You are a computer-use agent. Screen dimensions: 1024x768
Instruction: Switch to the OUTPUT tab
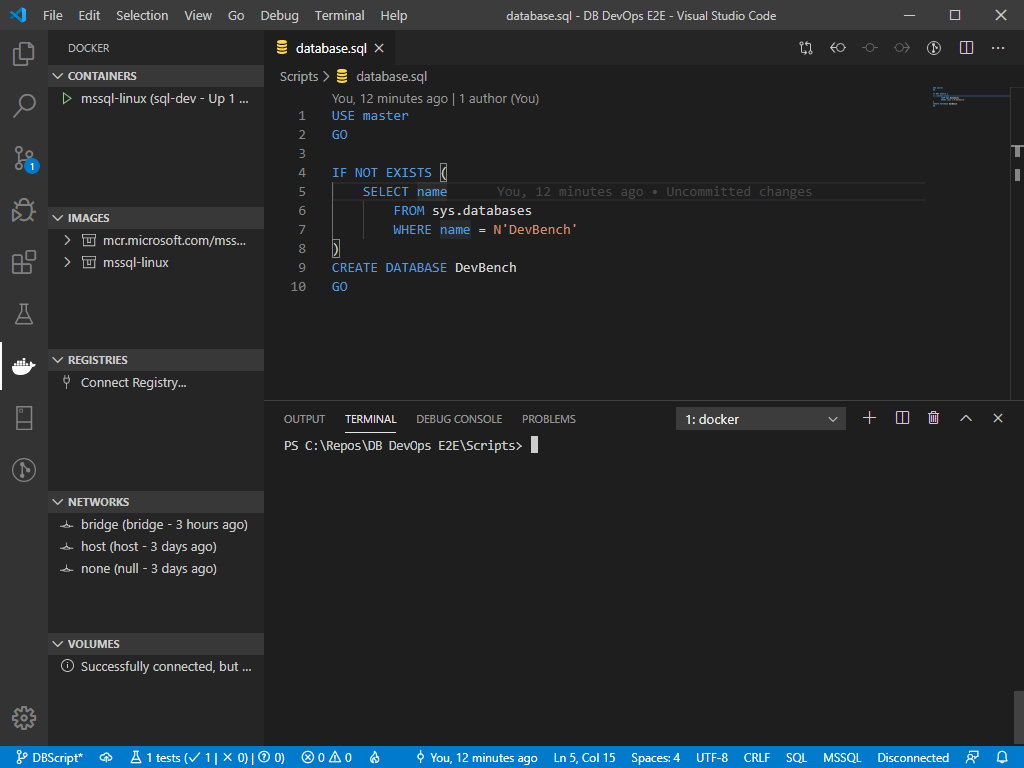(304, 419)
